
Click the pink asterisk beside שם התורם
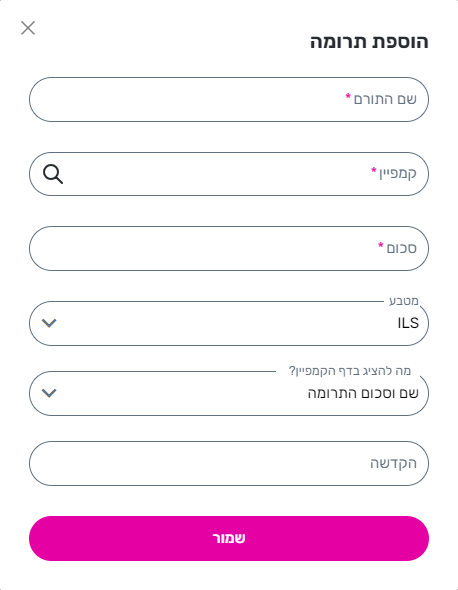click(348, 96)
